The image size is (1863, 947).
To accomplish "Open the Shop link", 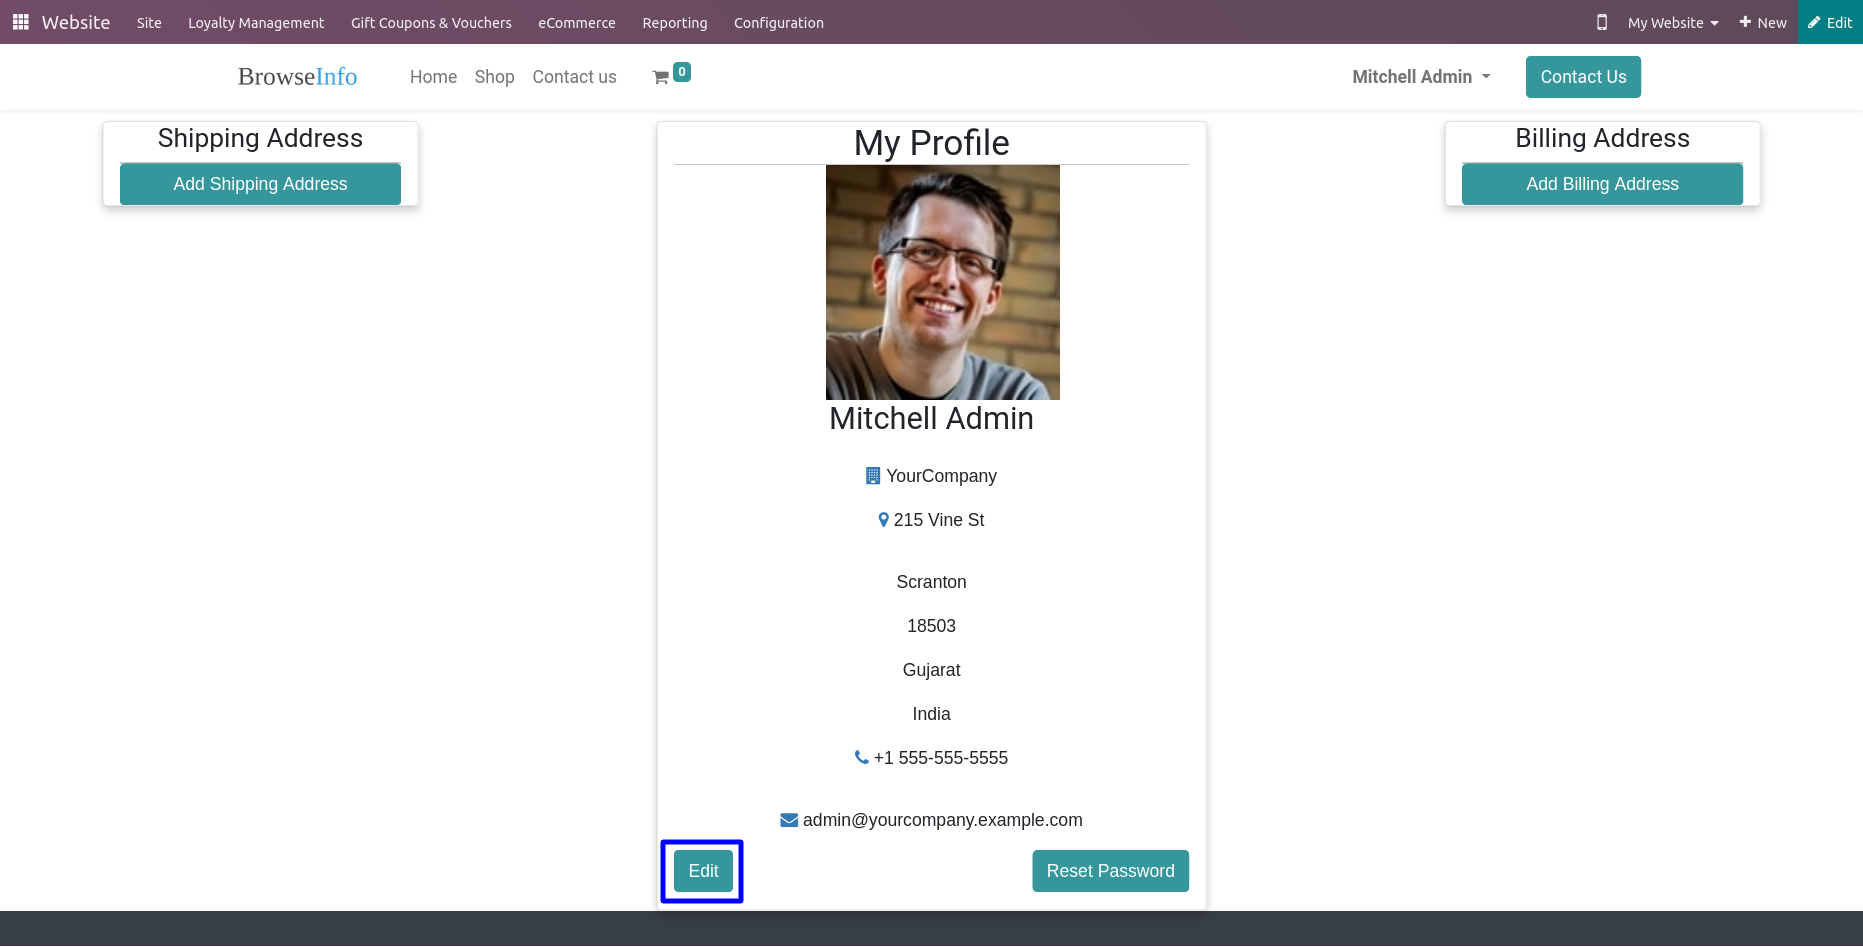I will [494, 77].
